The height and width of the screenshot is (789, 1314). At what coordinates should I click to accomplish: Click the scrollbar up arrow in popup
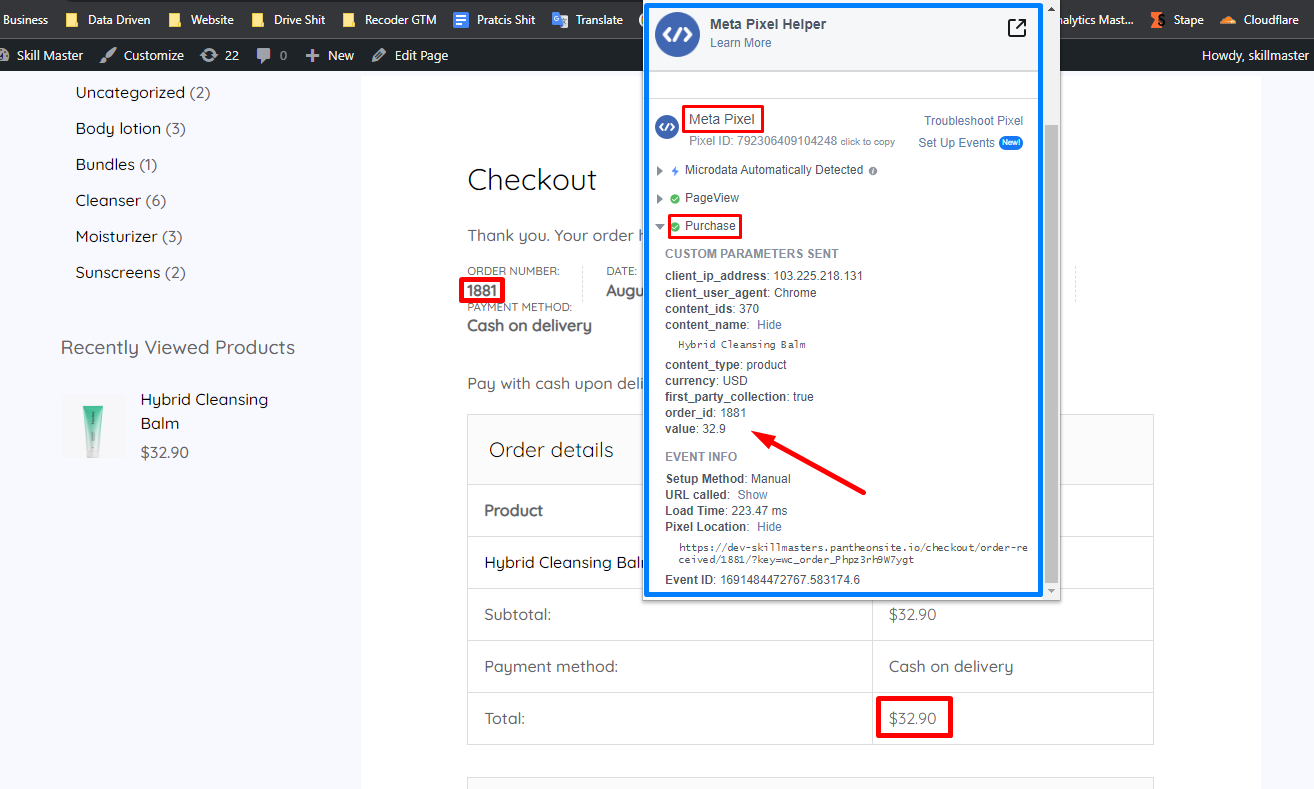[1050, 8]
